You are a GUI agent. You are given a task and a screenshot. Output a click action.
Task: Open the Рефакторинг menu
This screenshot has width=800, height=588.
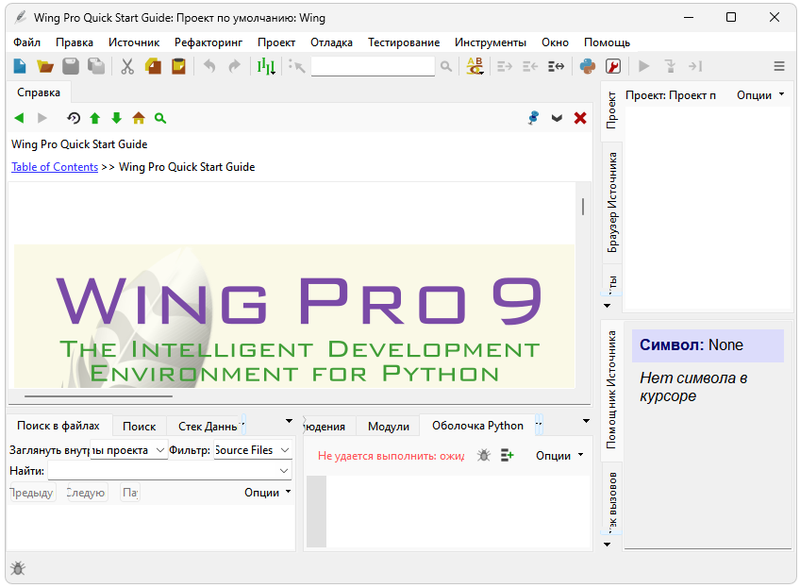208,42
